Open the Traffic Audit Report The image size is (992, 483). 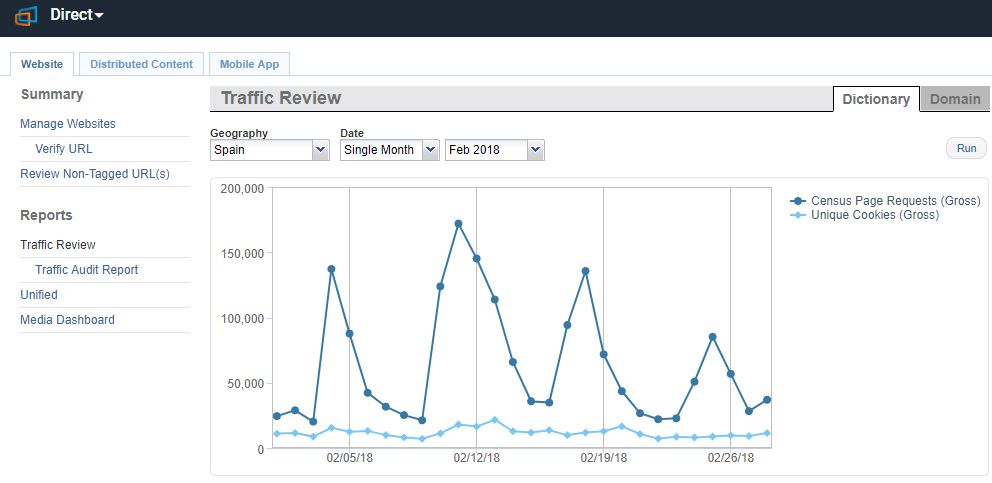[87, 270]
